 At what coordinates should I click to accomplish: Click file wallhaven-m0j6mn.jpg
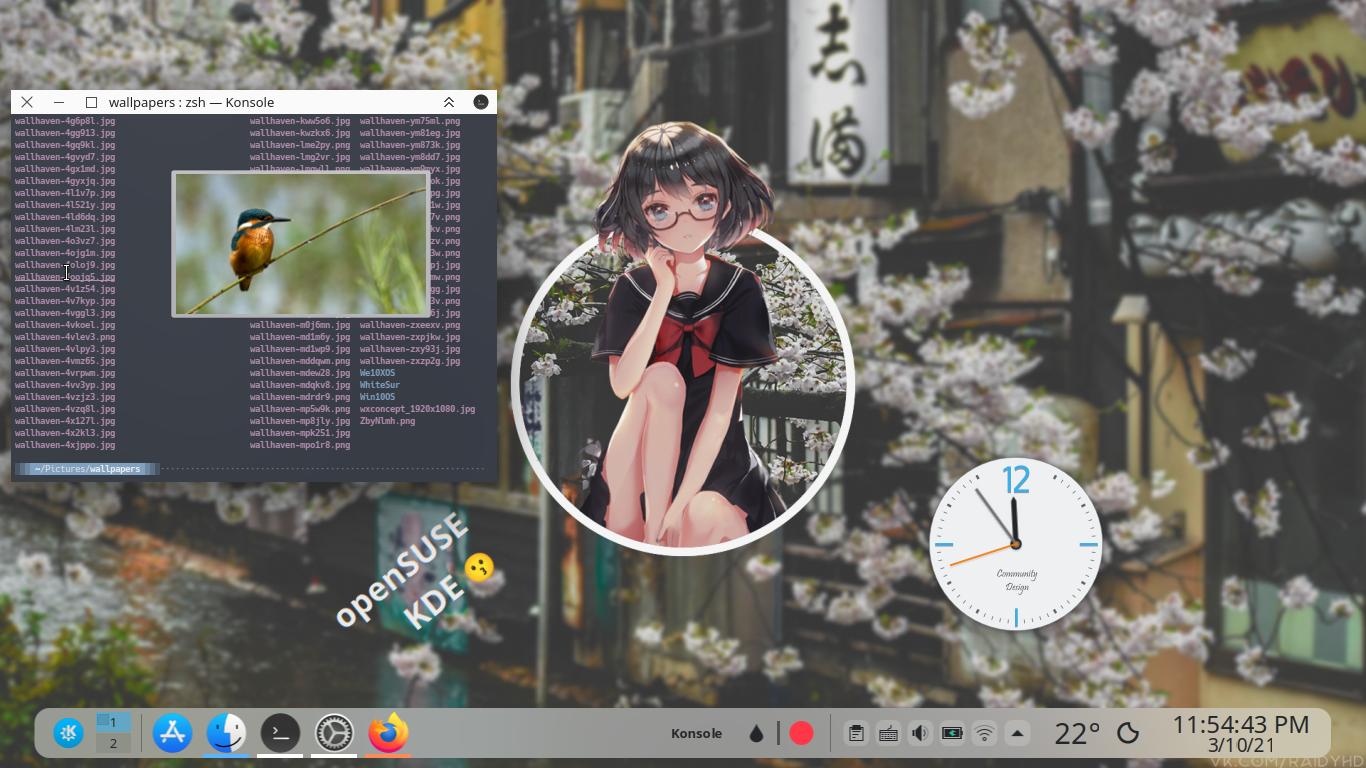click(300, 325)
